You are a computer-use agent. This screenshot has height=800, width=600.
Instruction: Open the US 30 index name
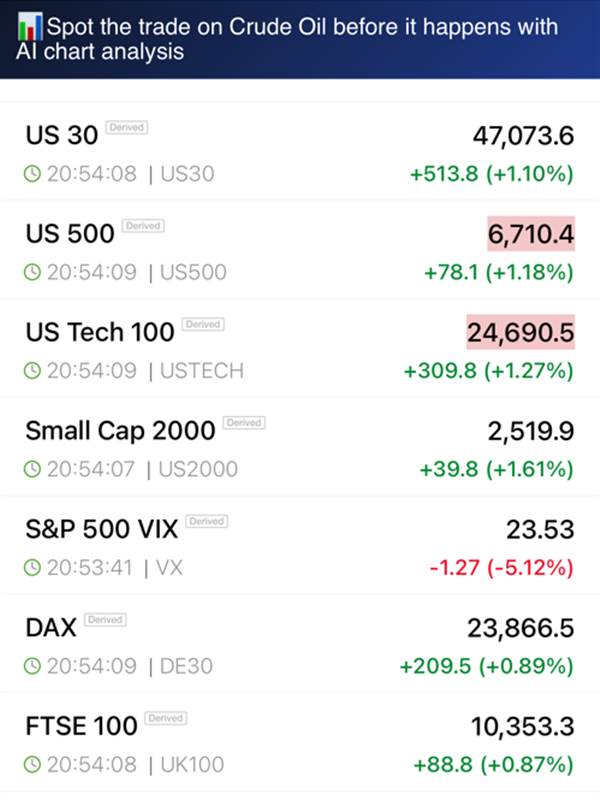click(62, 135)
